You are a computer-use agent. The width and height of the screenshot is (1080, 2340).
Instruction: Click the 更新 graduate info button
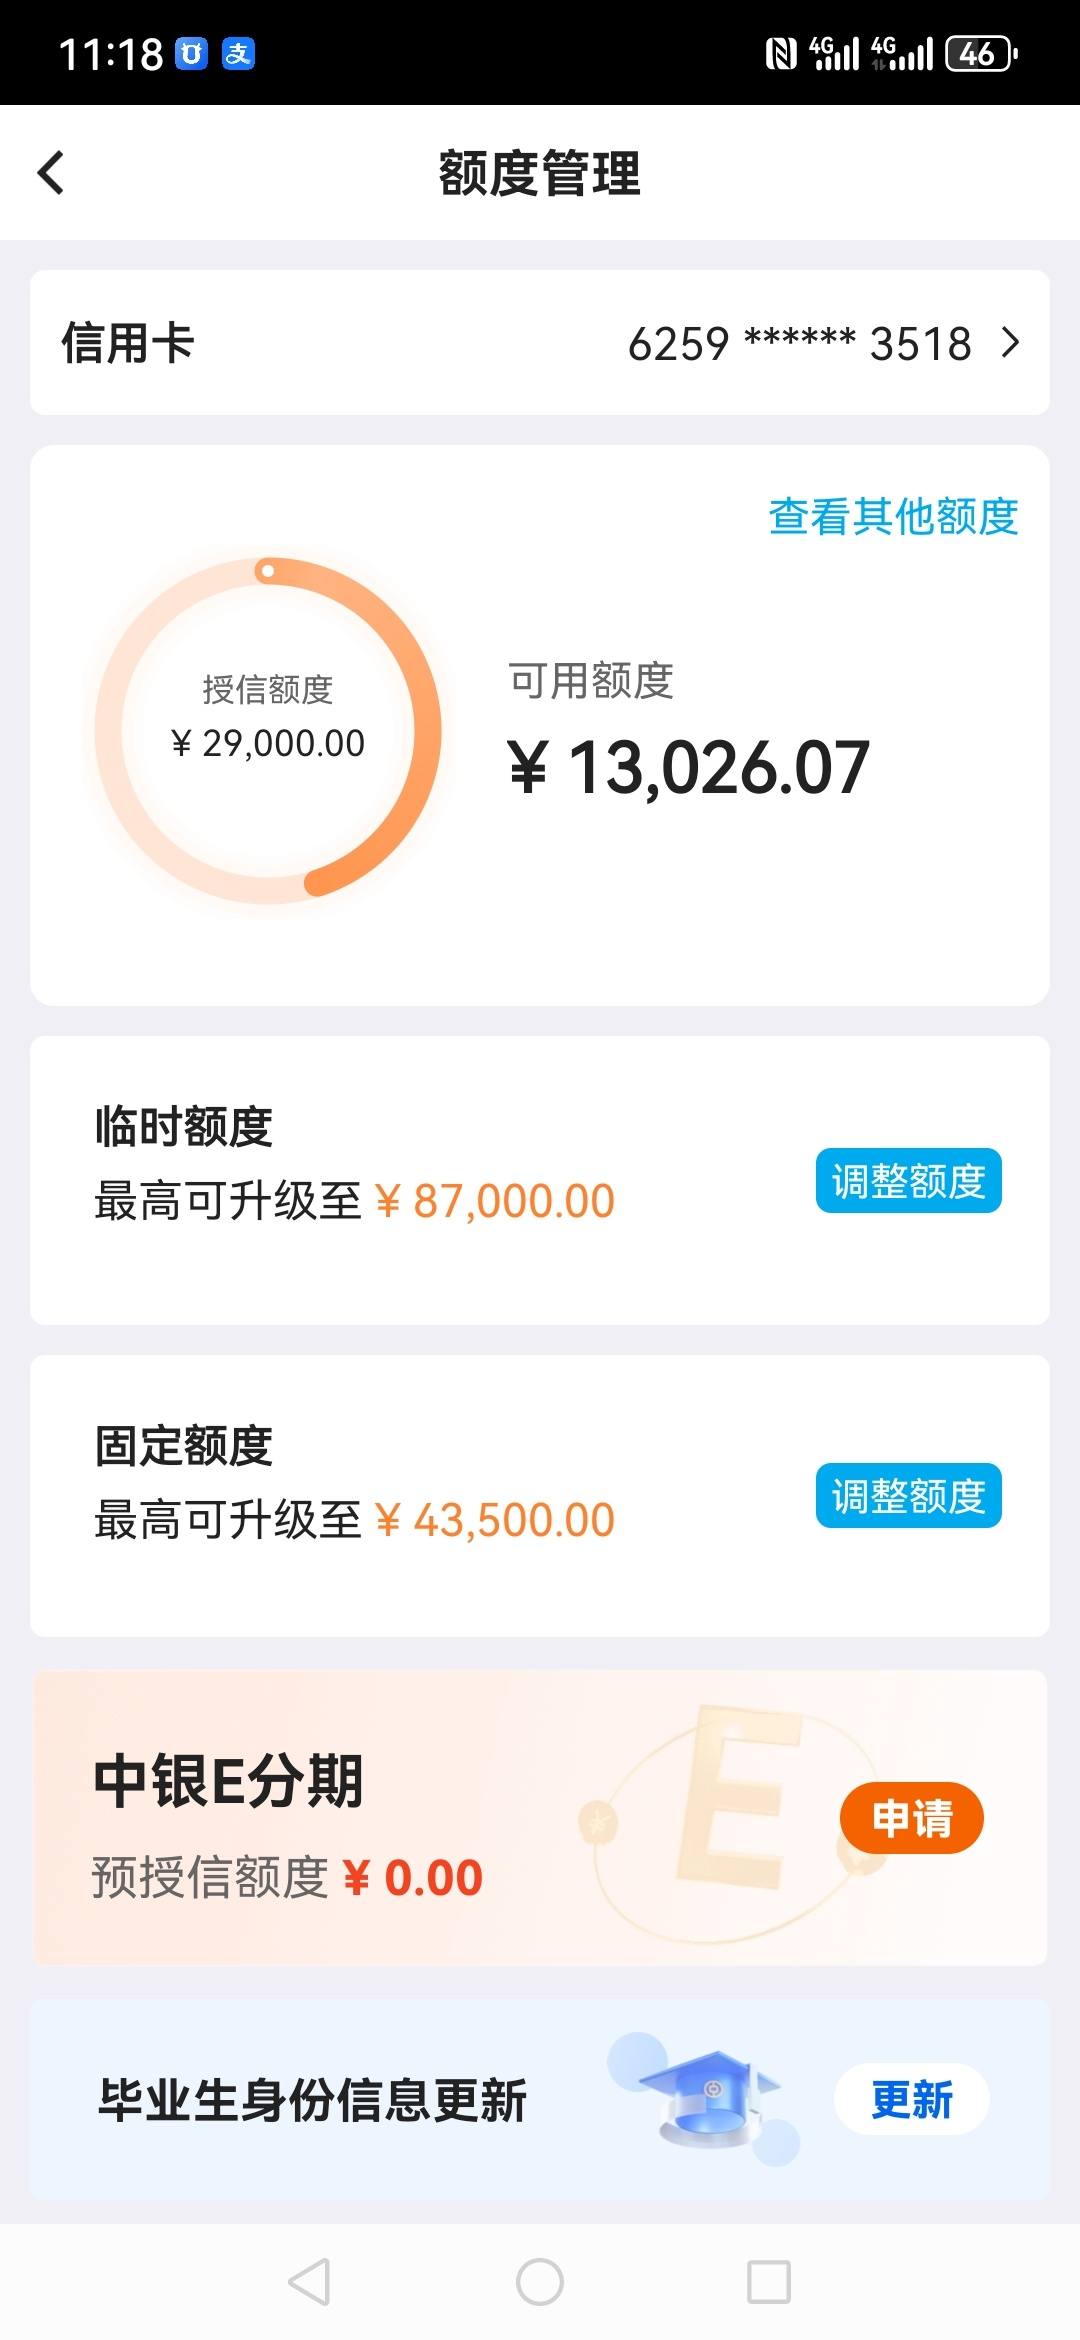pos(911,2099)
